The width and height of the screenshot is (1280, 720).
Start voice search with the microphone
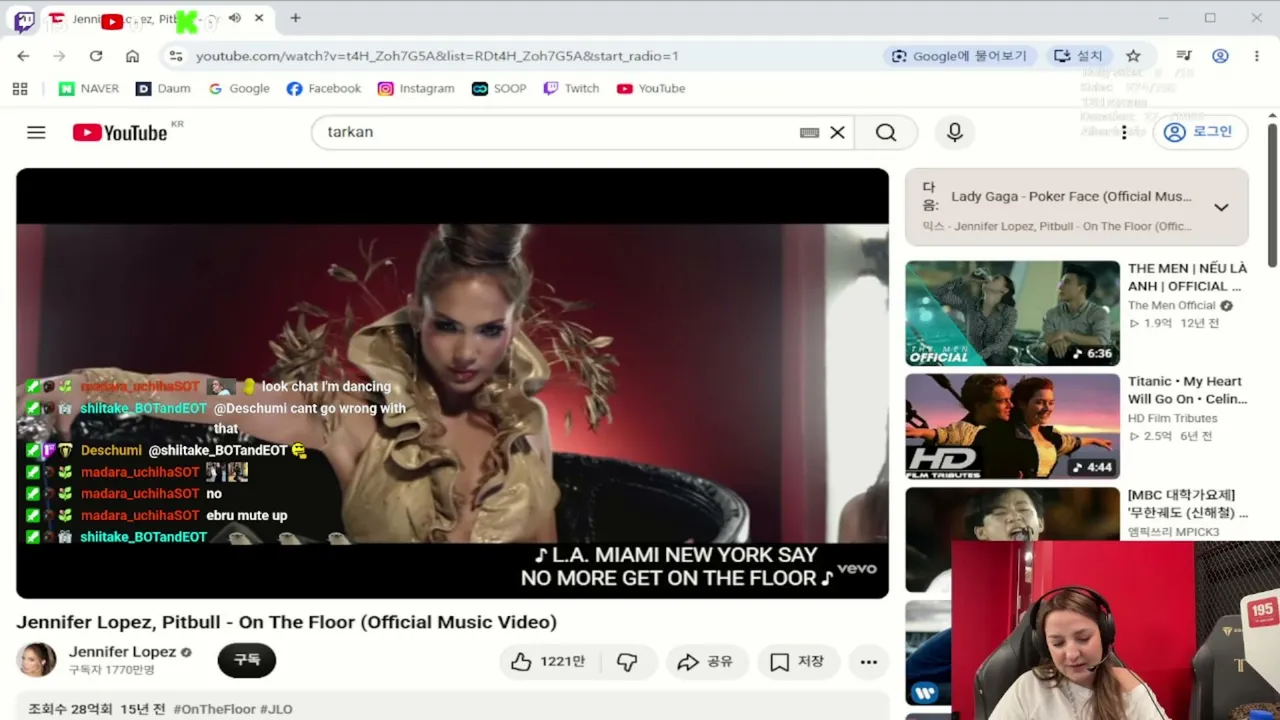coord(955,132)
